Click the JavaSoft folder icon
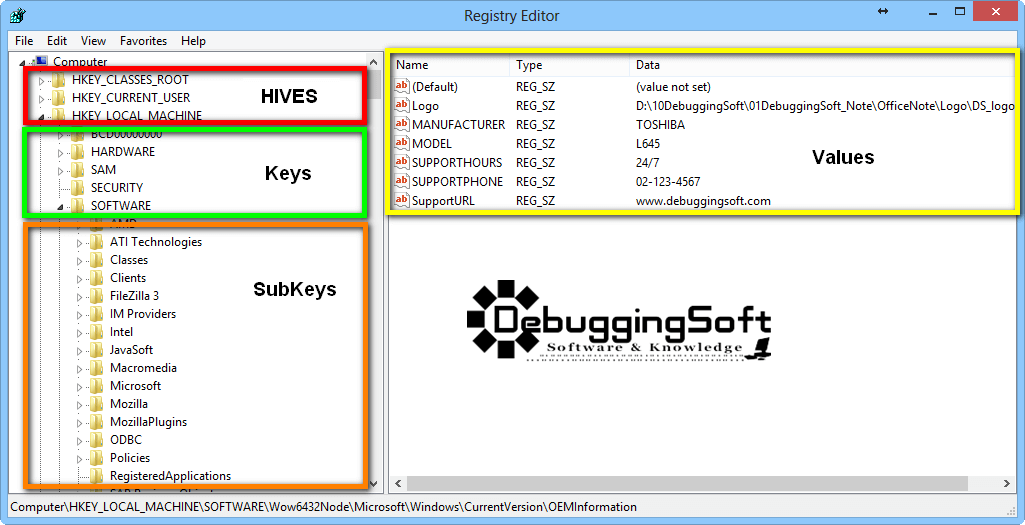This screenshot has height=525, width=1025. (x=97, y=350)
